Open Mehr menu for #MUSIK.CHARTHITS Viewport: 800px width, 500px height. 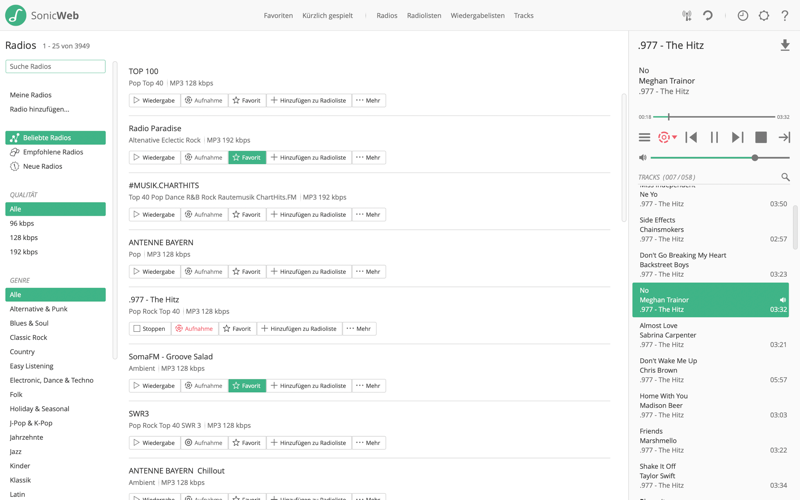pos(368,215)
